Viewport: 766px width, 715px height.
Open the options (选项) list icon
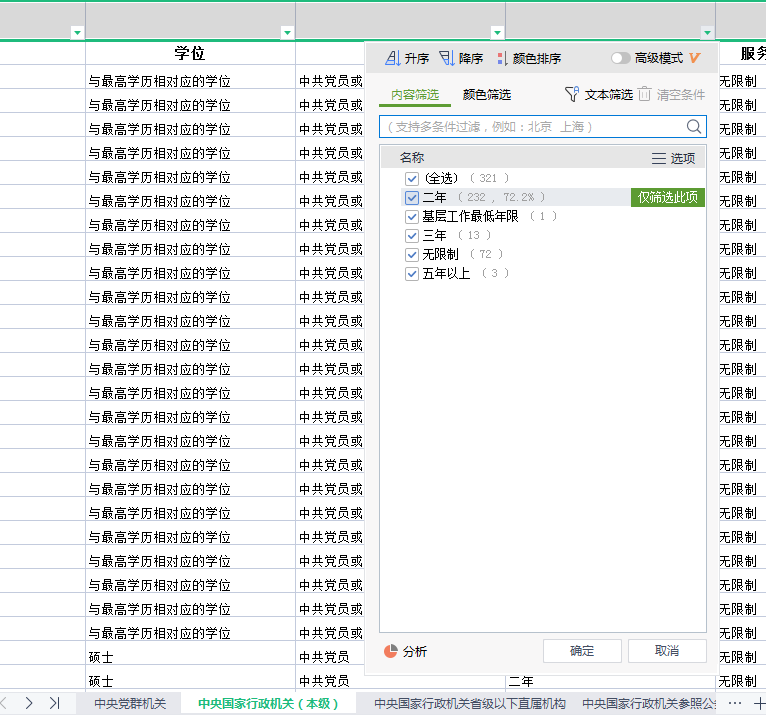tap(658, 158)
